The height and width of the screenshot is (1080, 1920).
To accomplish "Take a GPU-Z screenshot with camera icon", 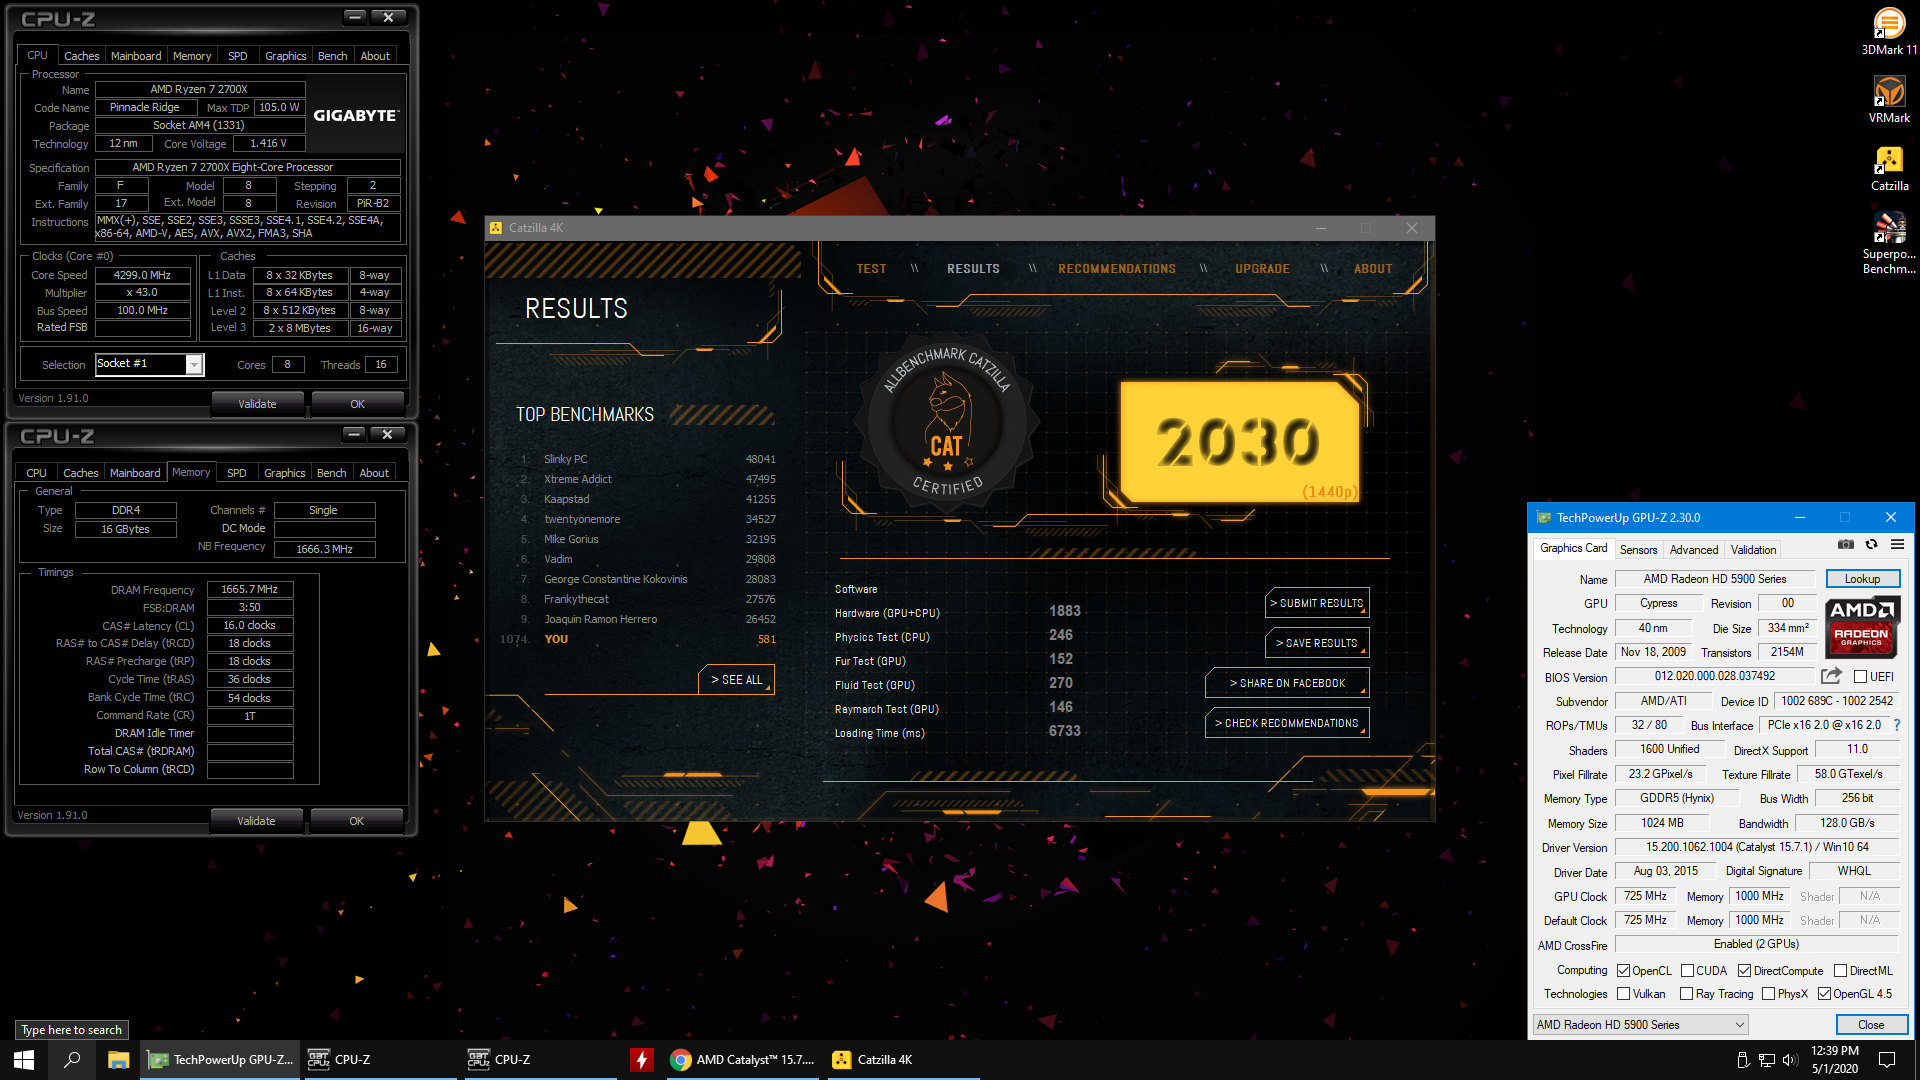I will click(1846, 545).
